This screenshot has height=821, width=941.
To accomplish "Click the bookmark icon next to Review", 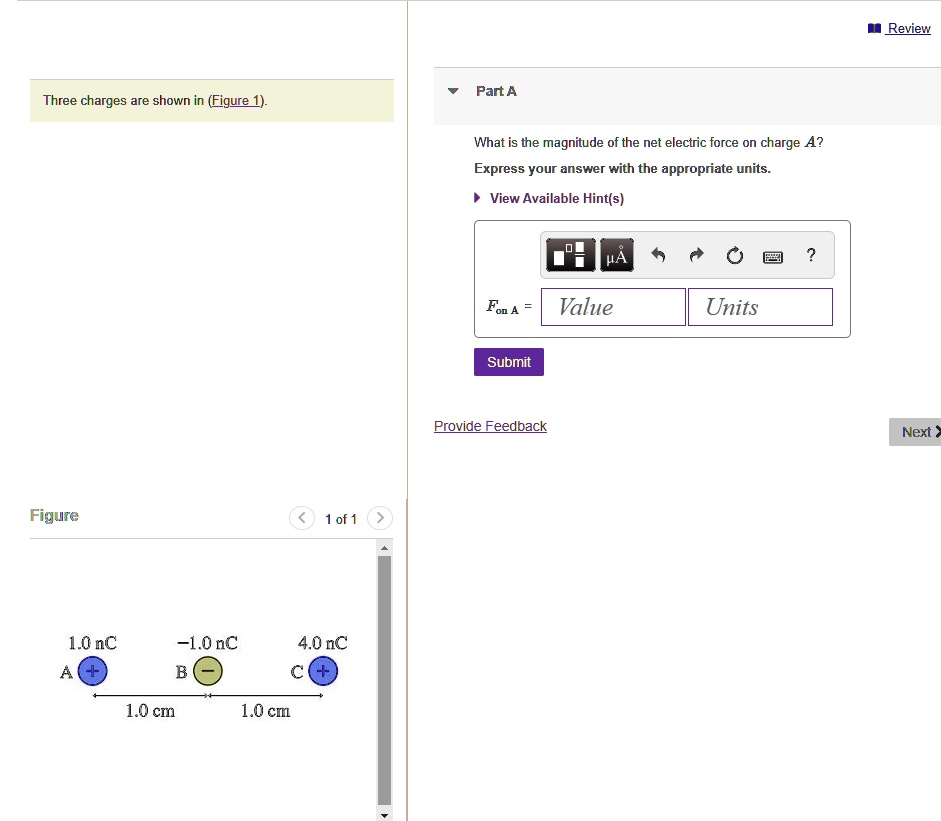I will 873,27.
